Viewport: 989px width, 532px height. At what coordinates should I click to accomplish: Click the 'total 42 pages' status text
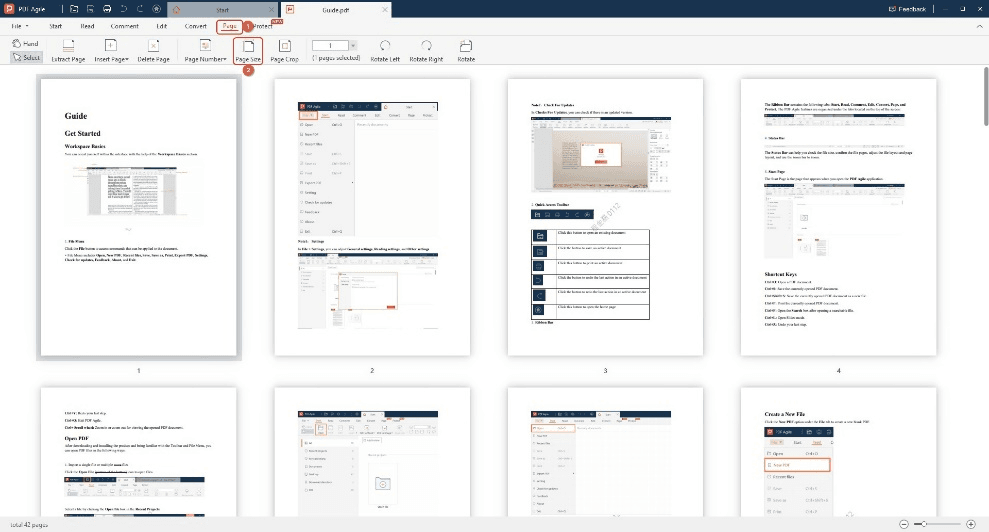[x=29, y=524]
